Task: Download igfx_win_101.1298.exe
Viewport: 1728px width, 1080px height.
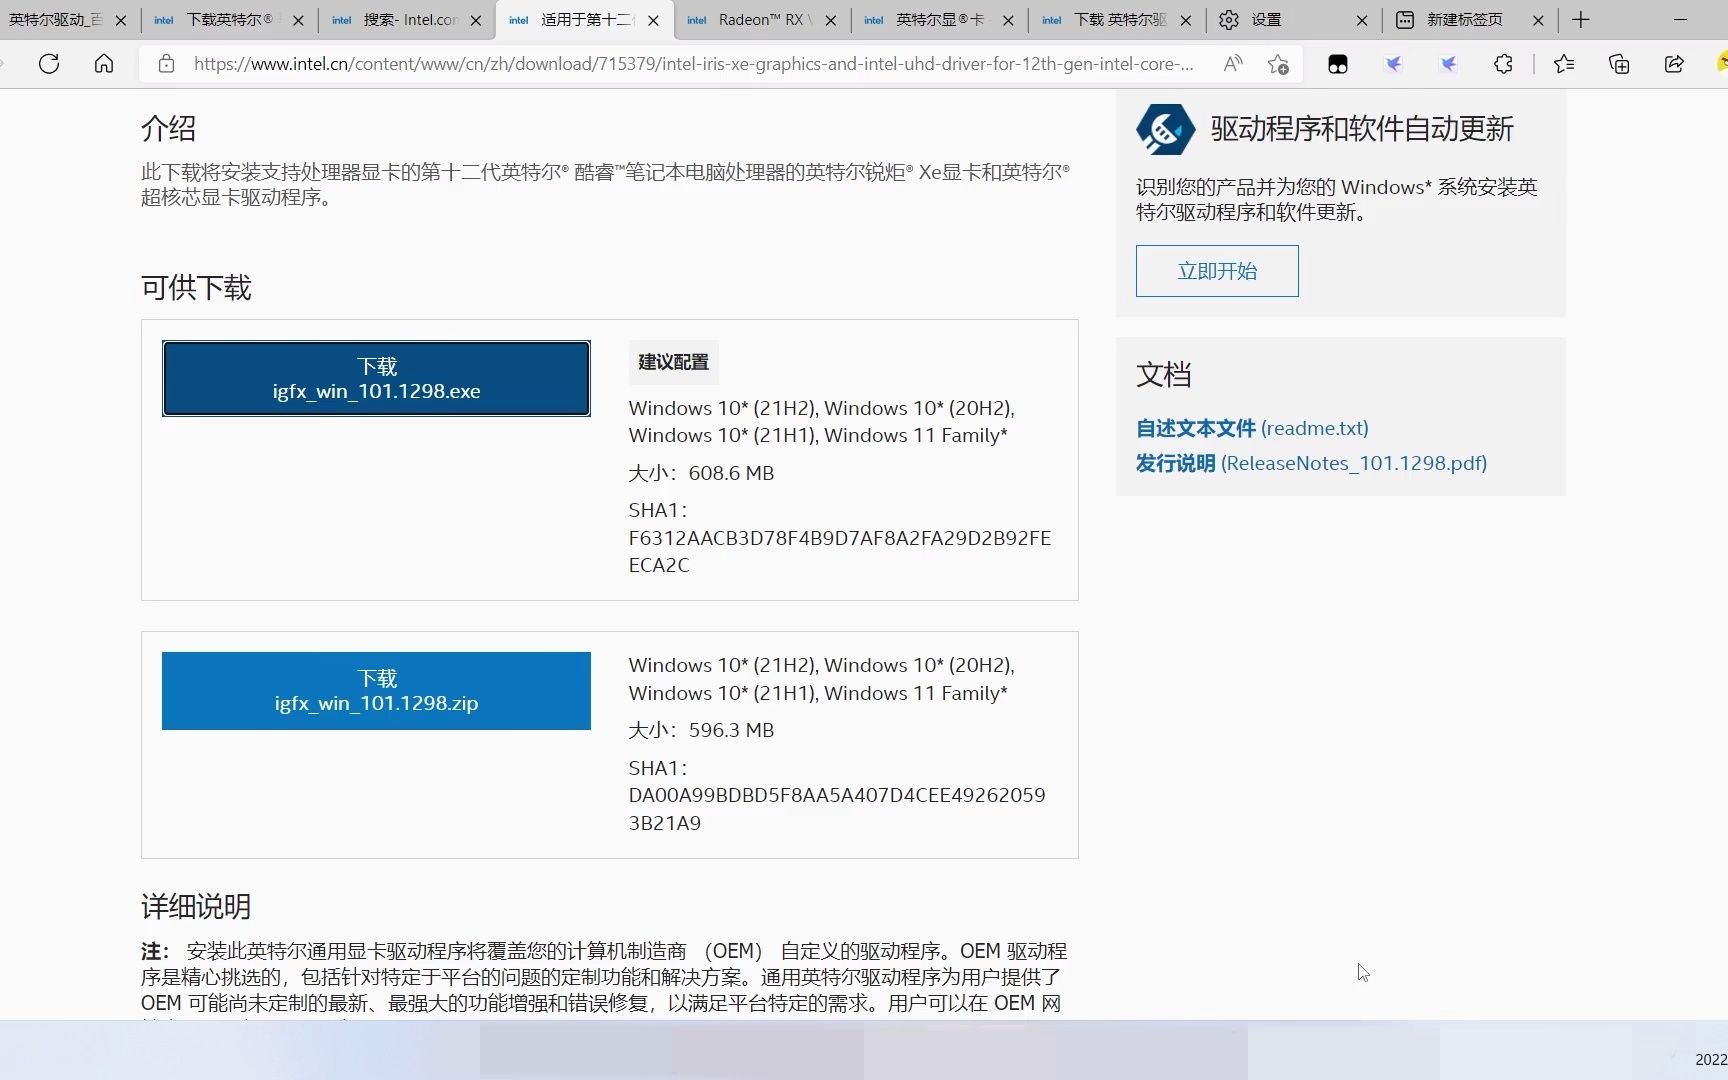Action: pos(376,379)
